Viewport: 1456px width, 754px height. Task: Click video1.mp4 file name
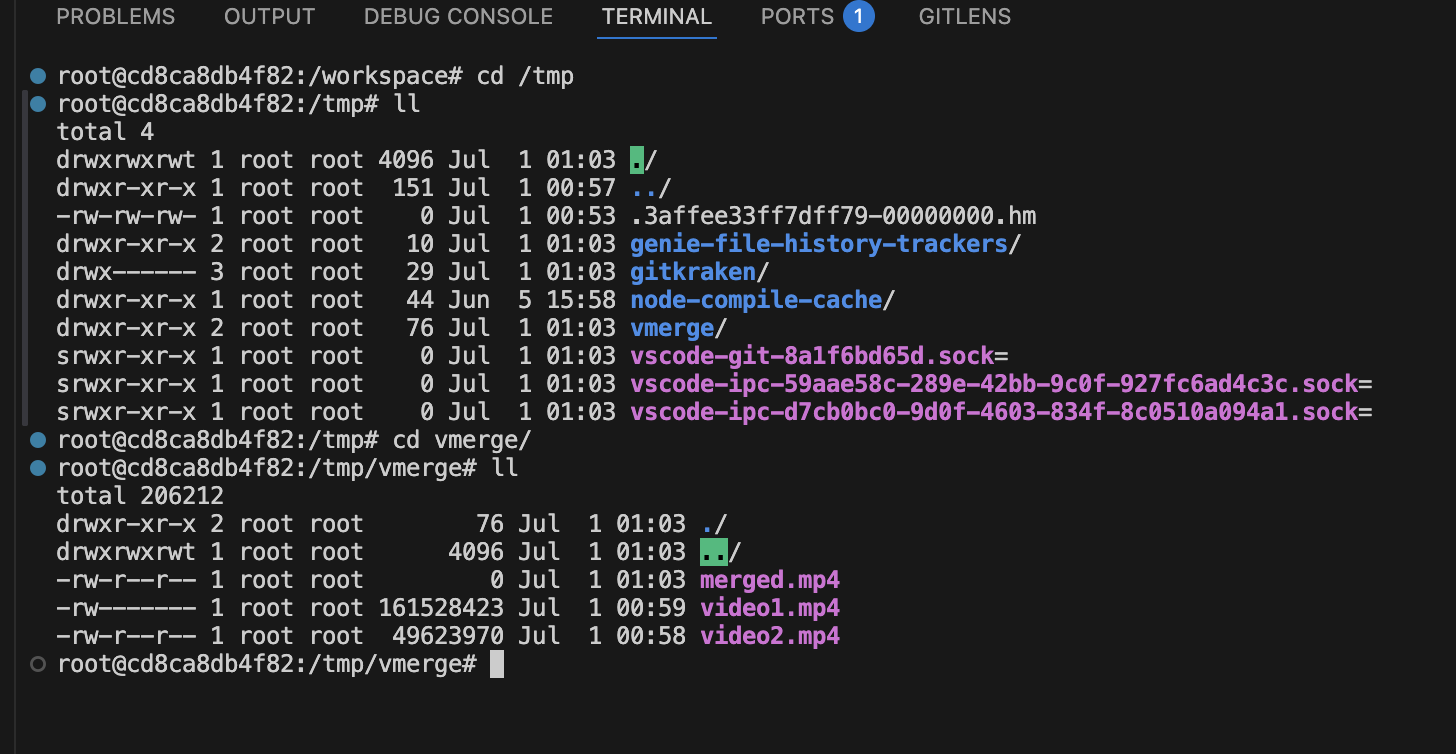(x=770, y=608)
